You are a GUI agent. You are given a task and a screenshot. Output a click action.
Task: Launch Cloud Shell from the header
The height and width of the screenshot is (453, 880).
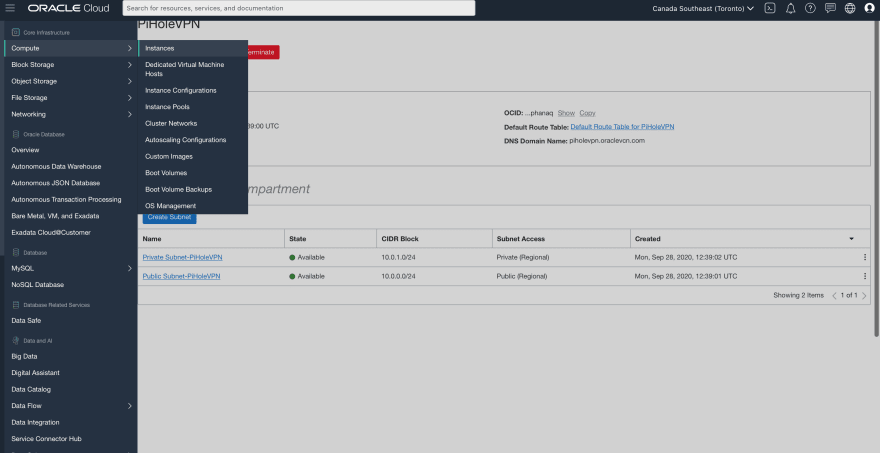[x=770, y=8]
